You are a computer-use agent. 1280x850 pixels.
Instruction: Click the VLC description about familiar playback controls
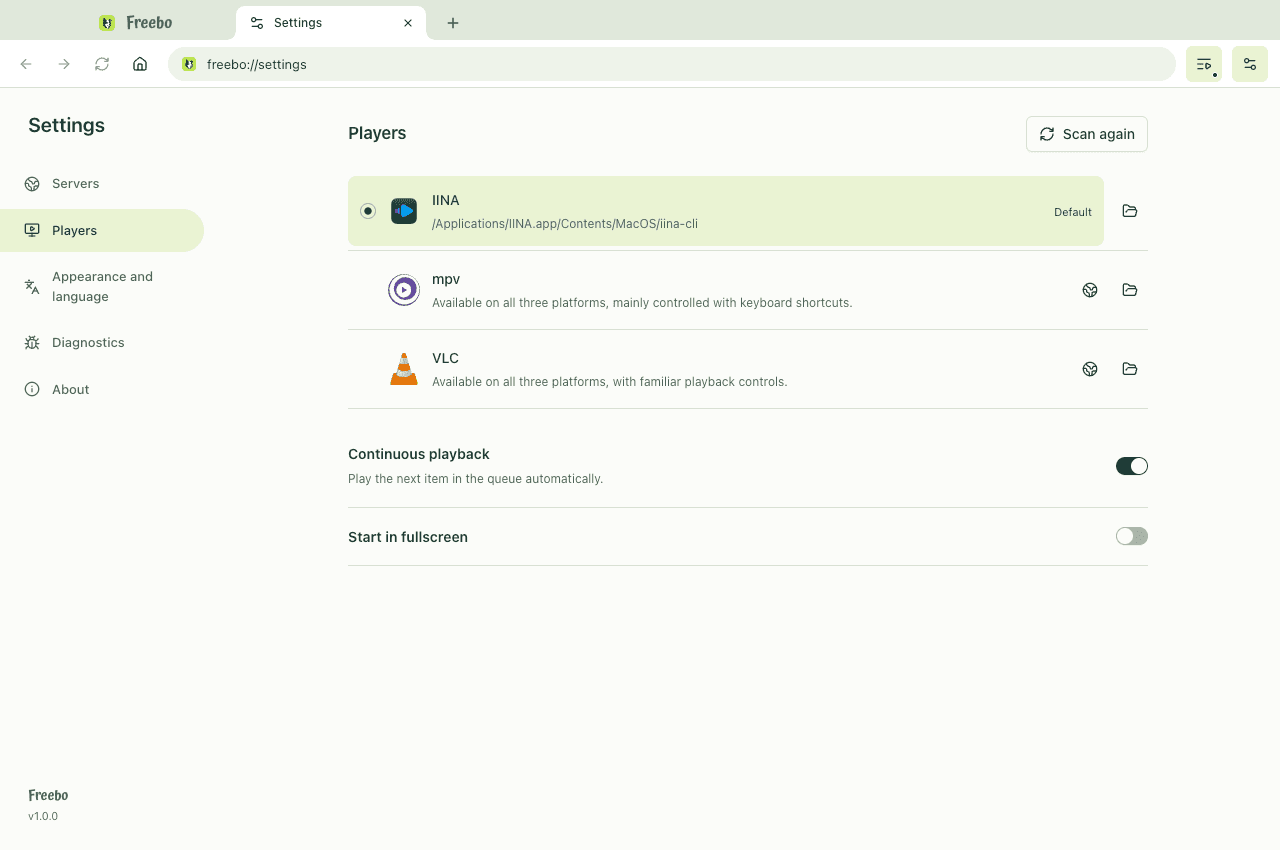click(x=610, y=382)
